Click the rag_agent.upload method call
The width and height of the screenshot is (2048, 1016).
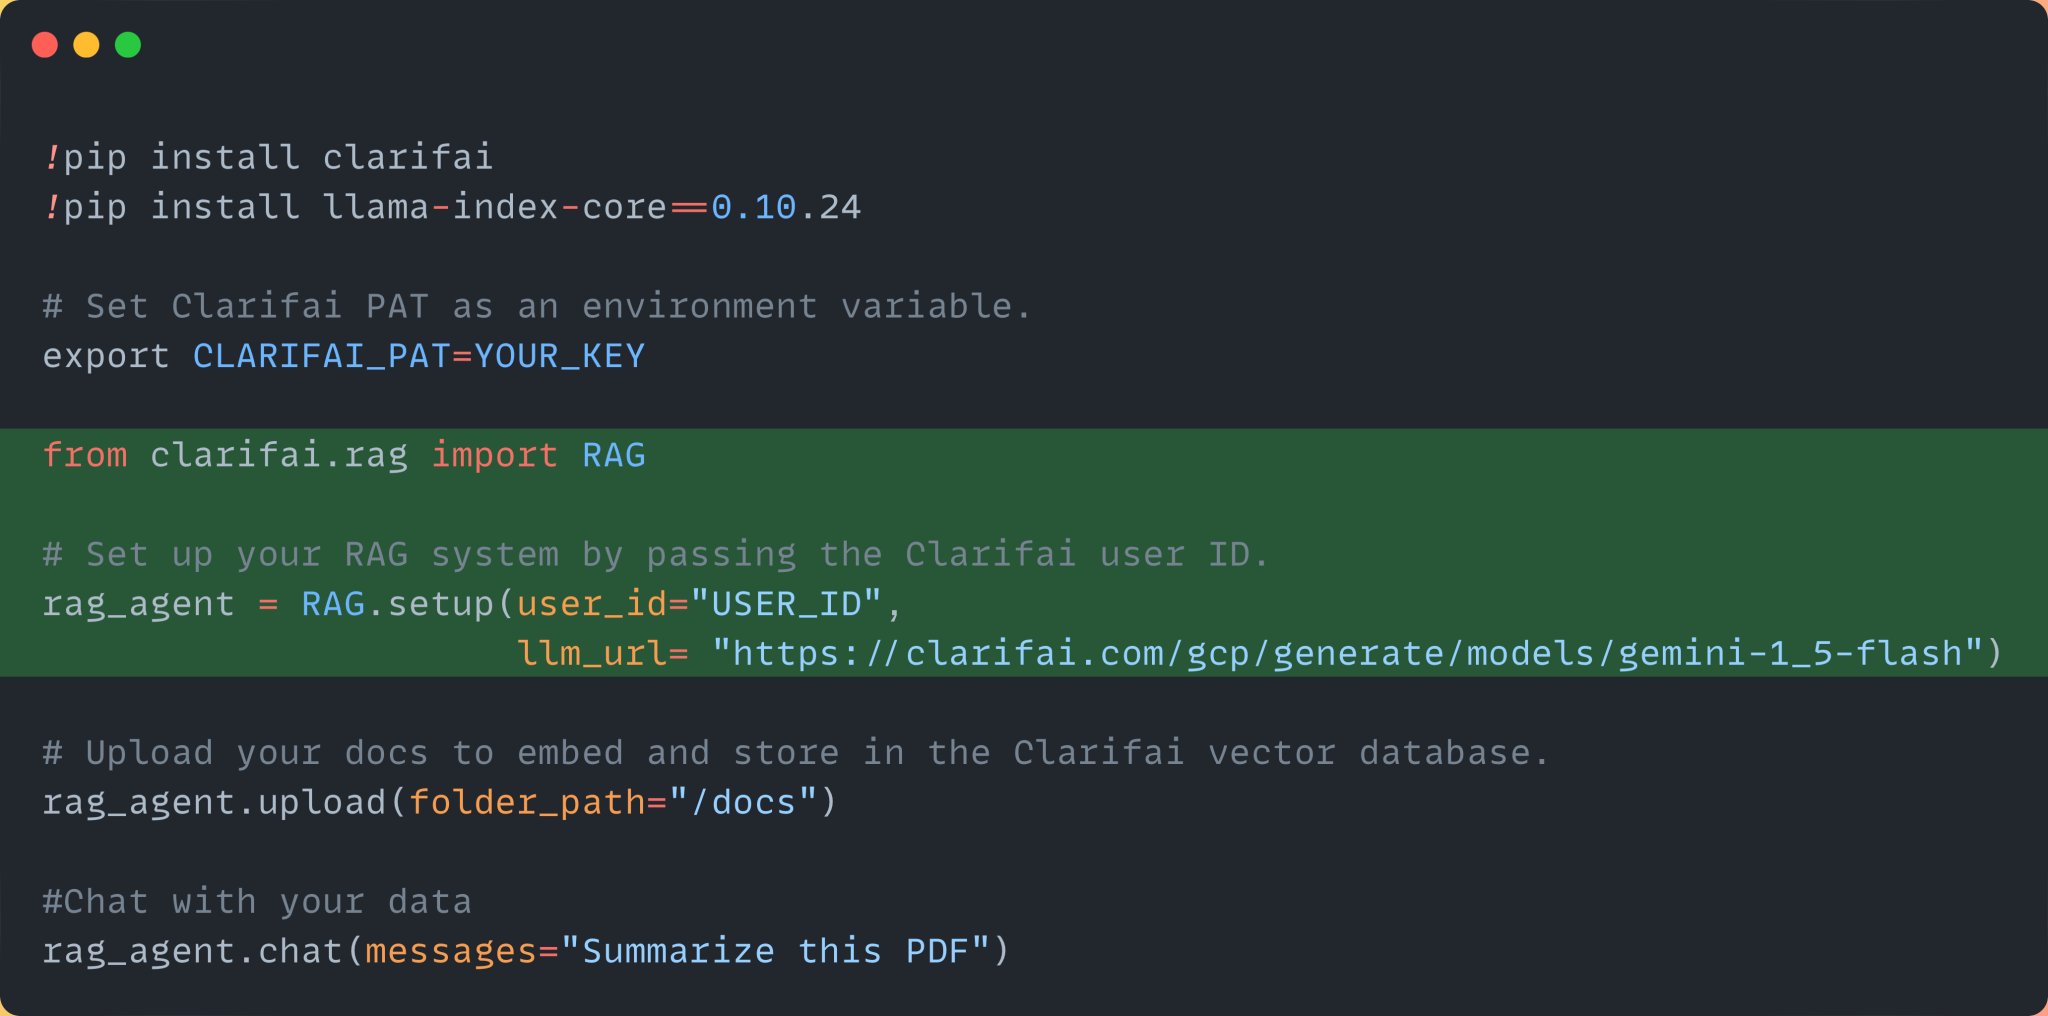(x=214, y=802)
